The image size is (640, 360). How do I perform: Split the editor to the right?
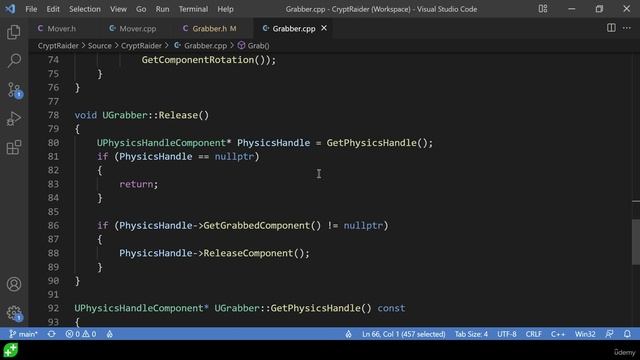click(611, 28)
